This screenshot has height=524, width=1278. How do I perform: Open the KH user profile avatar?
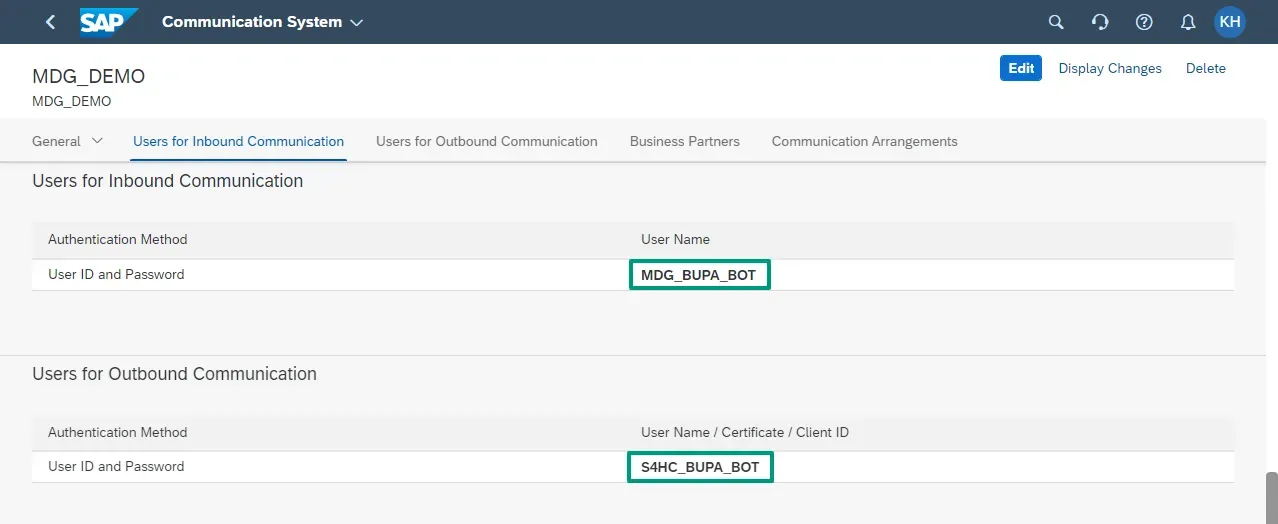[1230, 21]
